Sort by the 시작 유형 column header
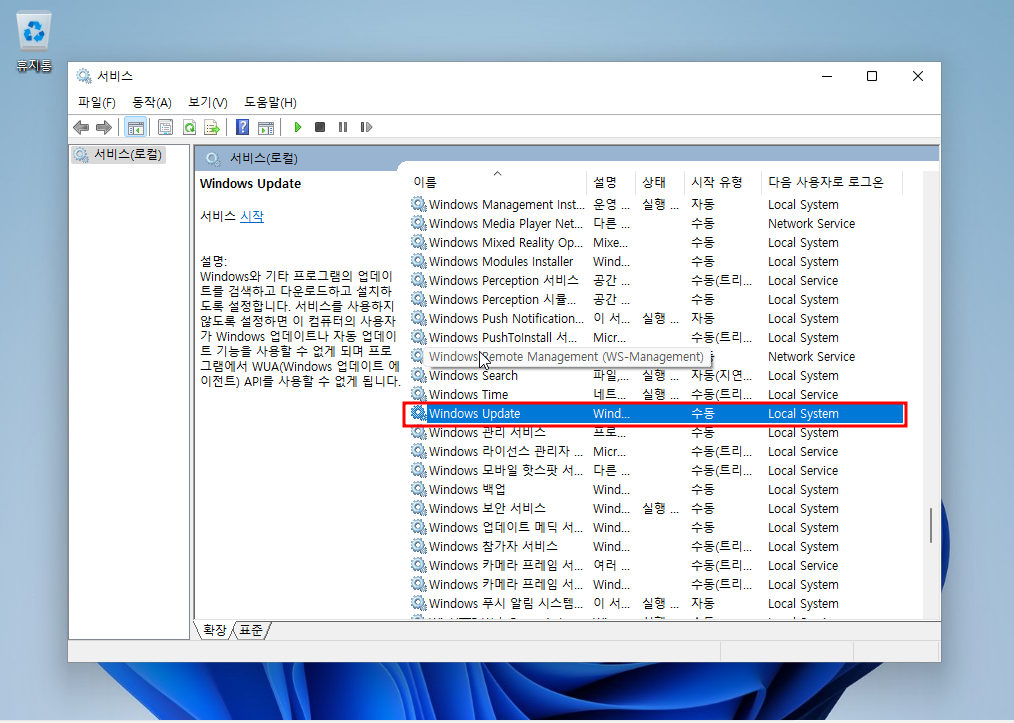The width and height of the screenshot is (1014, 723). click(x=723, y=182)
